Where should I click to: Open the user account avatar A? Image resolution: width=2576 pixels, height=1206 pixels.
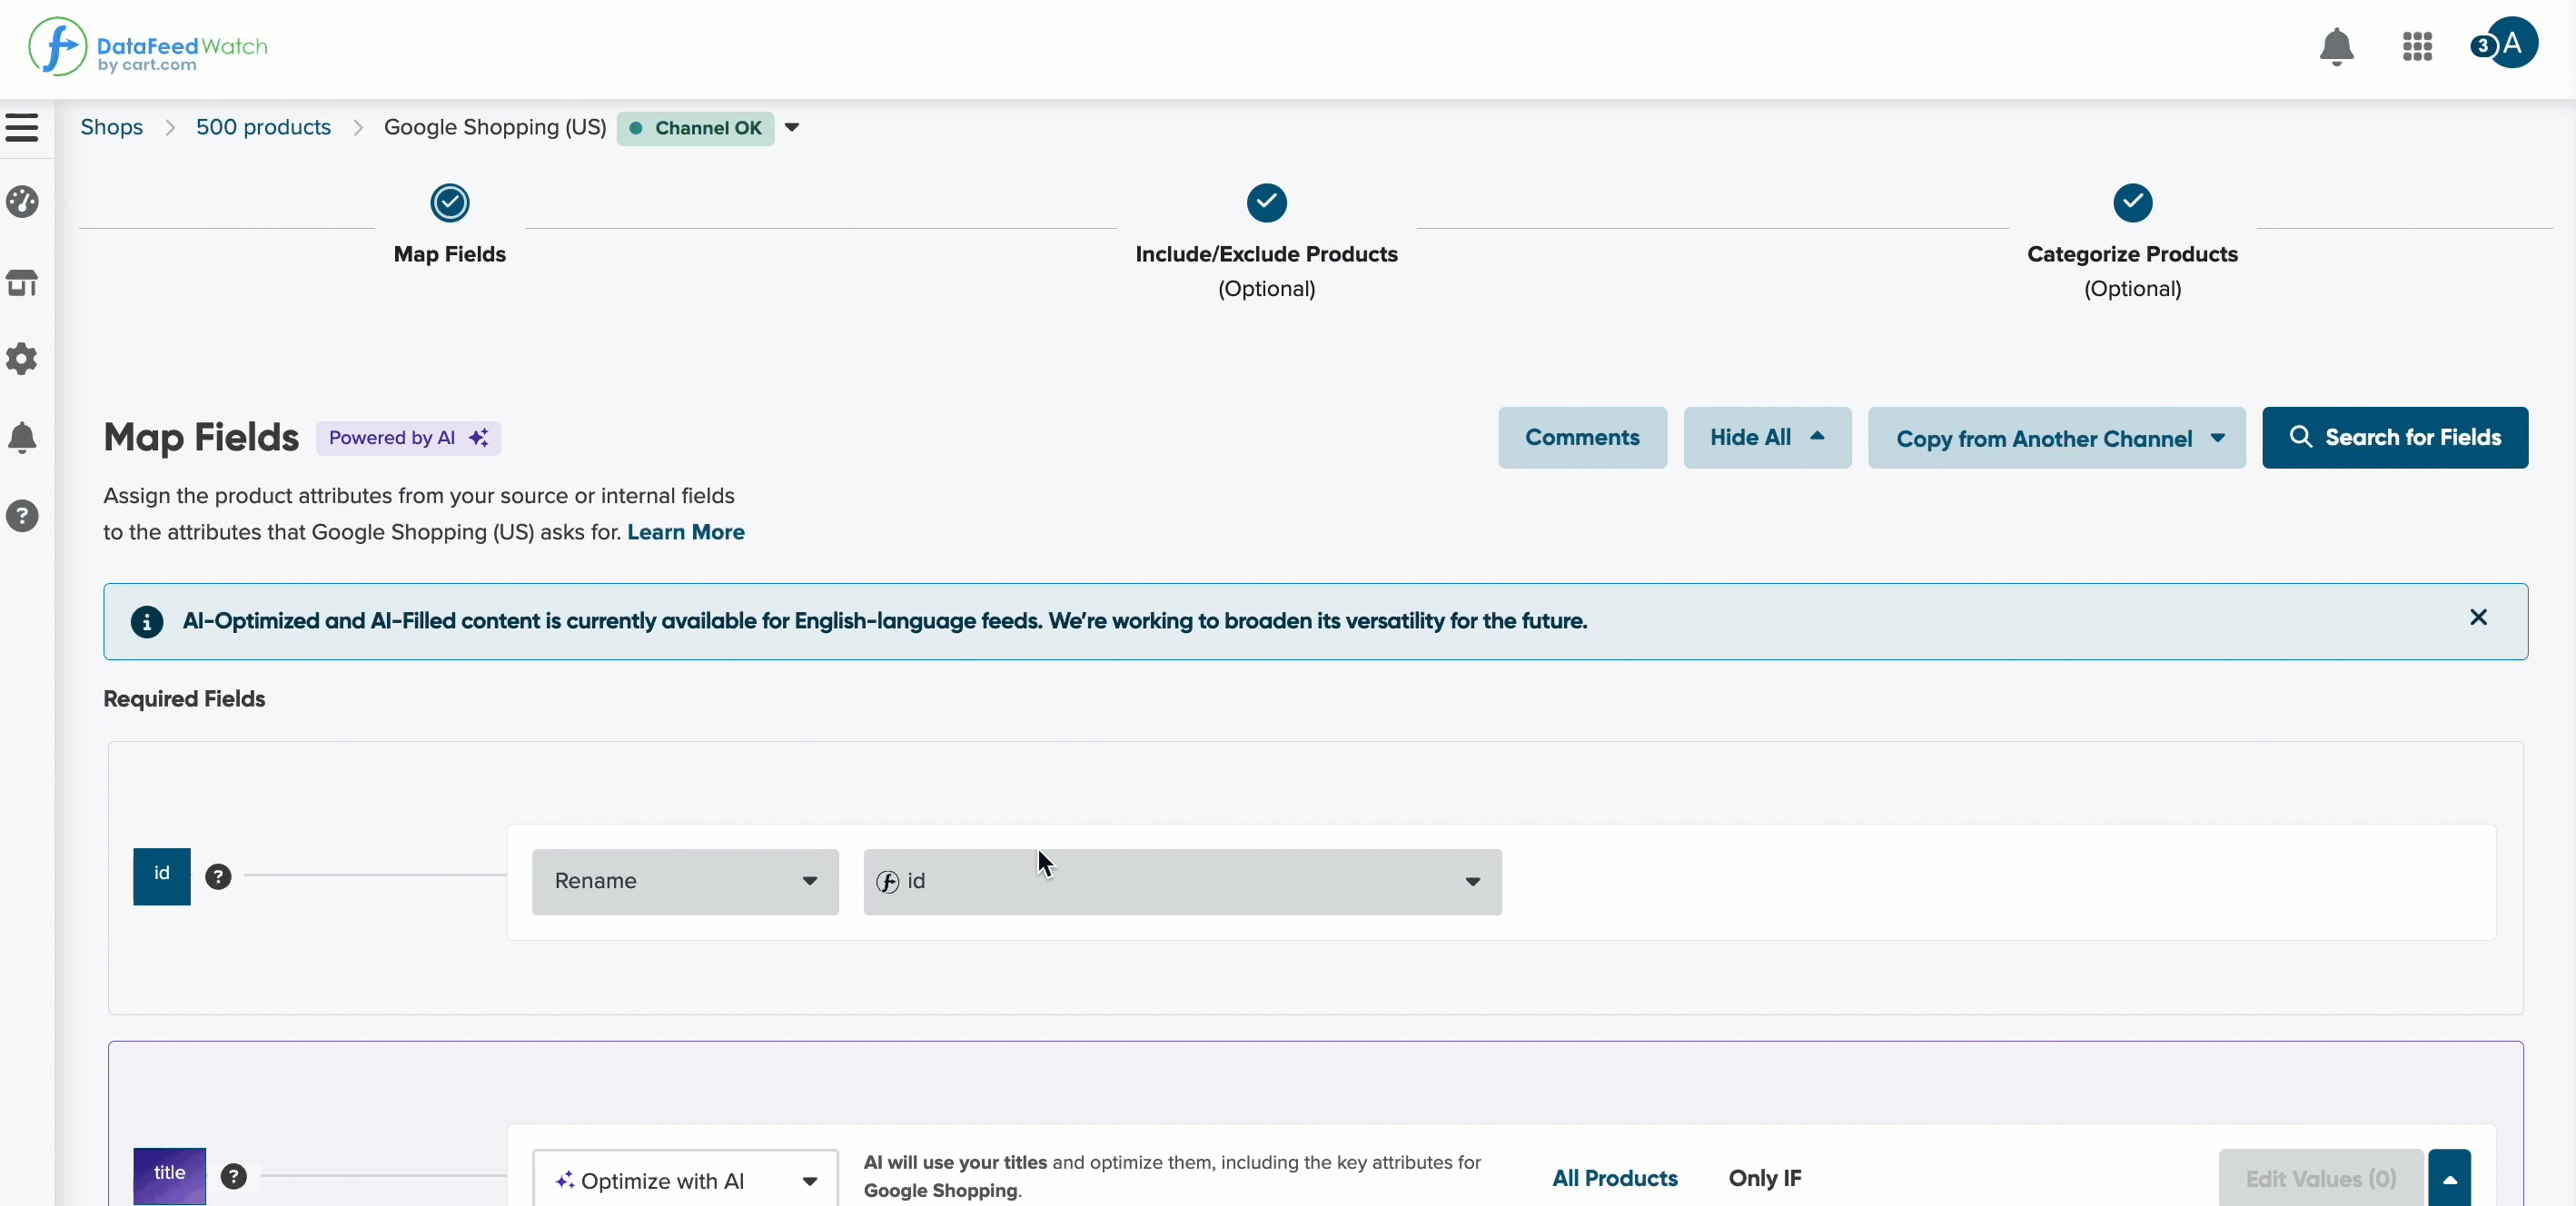2511,43
